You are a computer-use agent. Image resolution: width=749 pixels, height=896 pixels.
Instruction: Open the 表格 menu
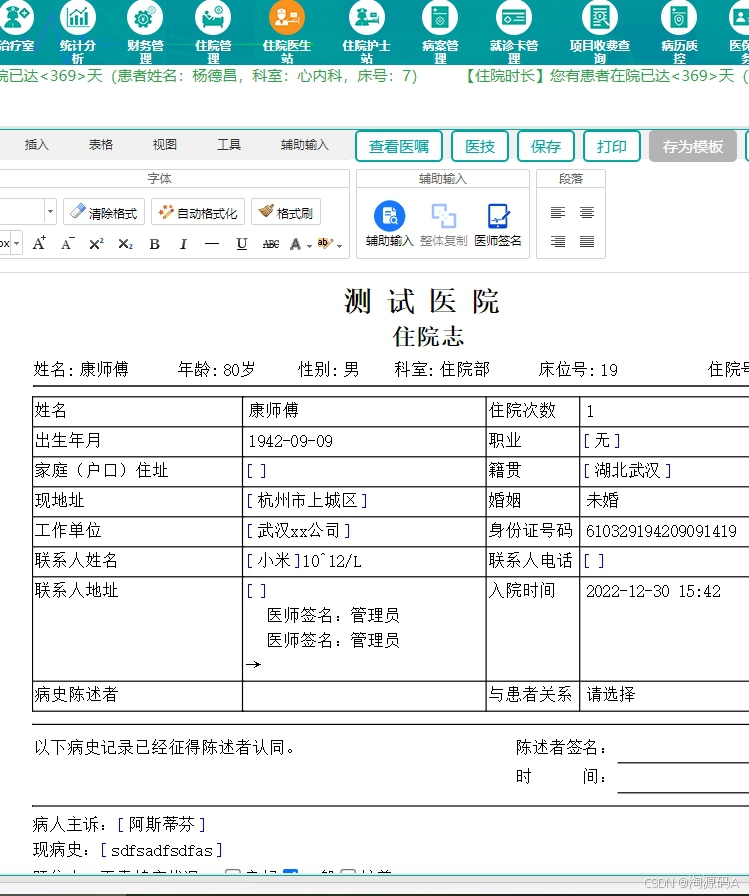tap(101, 145)
